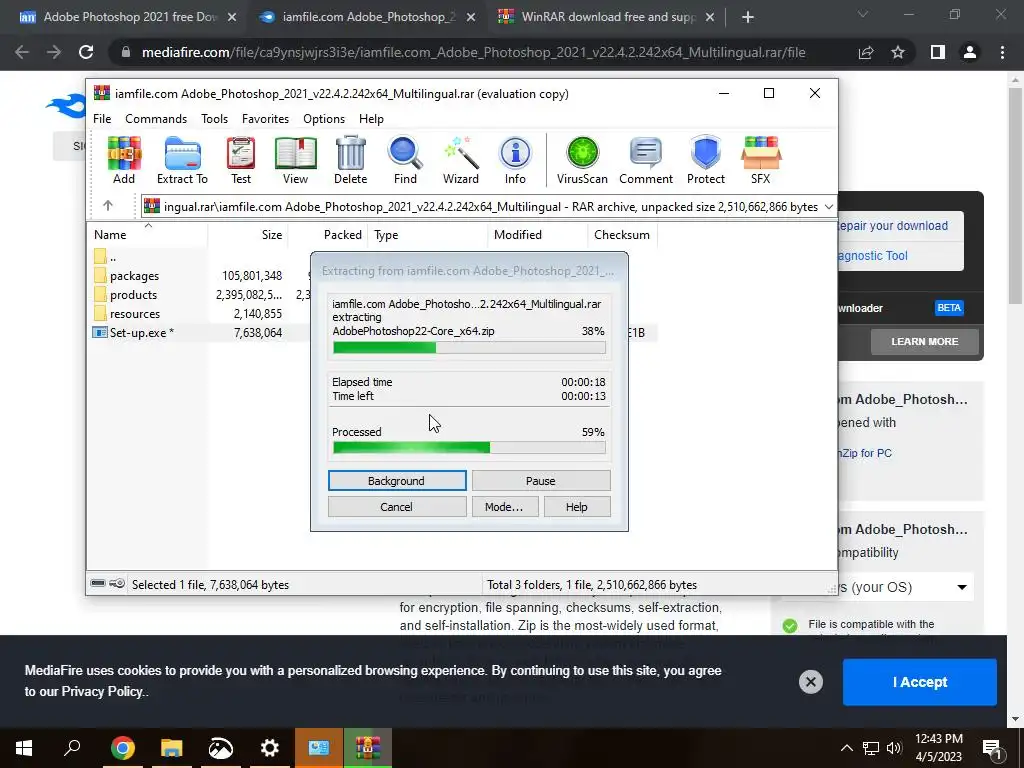This screenshot has height=768, width=1024.
Task: Click the Processed progress bar at 59%
Action: tap(469, 447)
